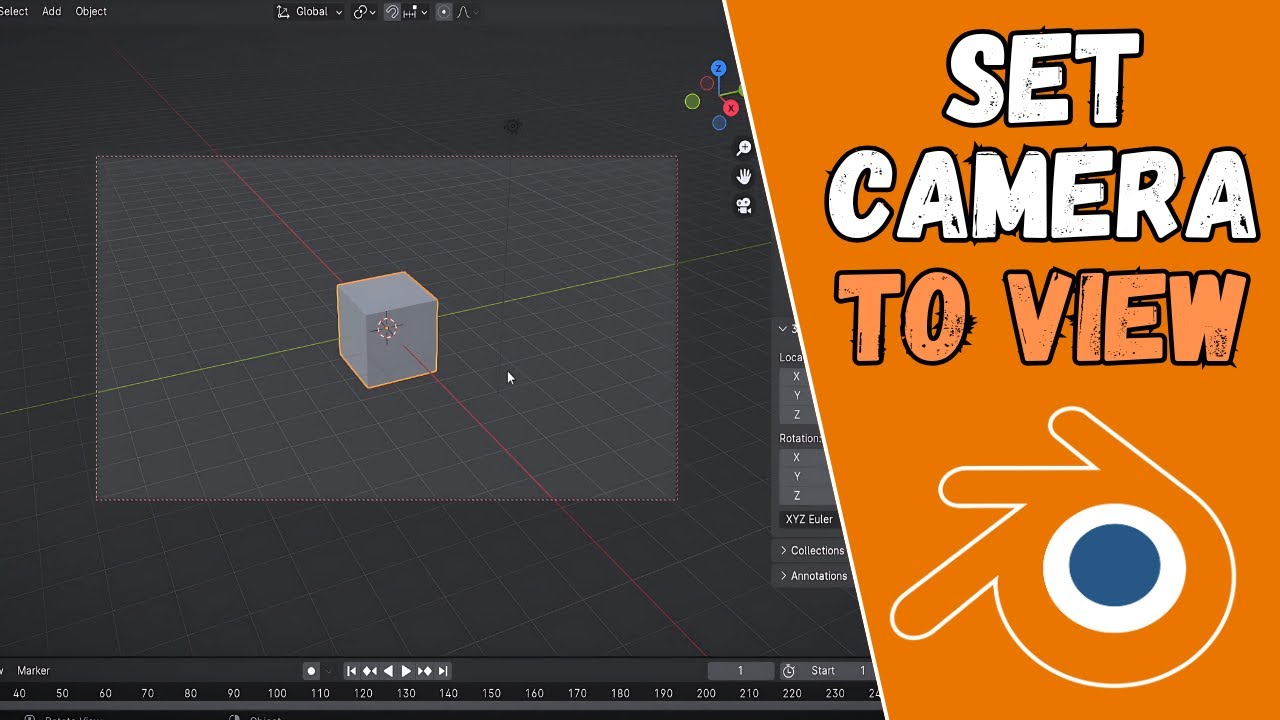Open auto keyframing options dropdown
The image size is (1280, 720).
pos(328,671)
